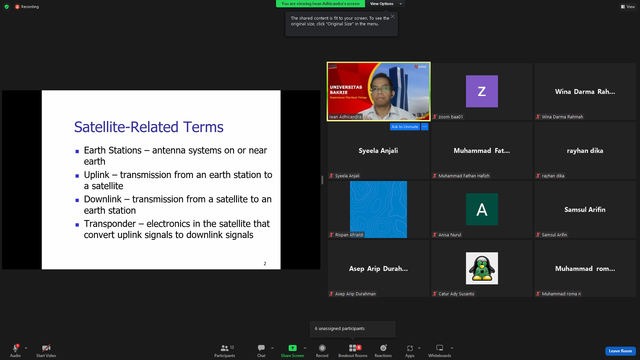The image size is (640, 360).
Task: Close the shared content size notification
Action: 393,16
